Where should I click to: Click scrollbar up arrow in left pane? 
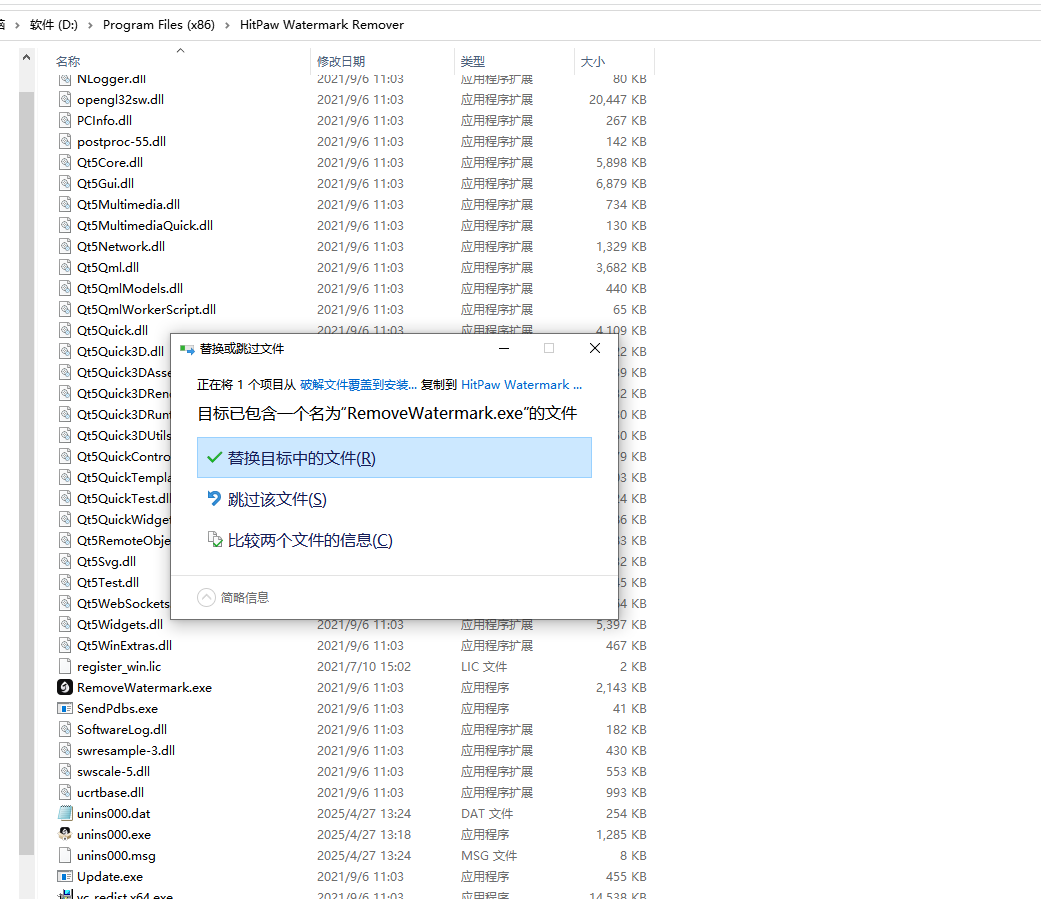click(27, 58)
